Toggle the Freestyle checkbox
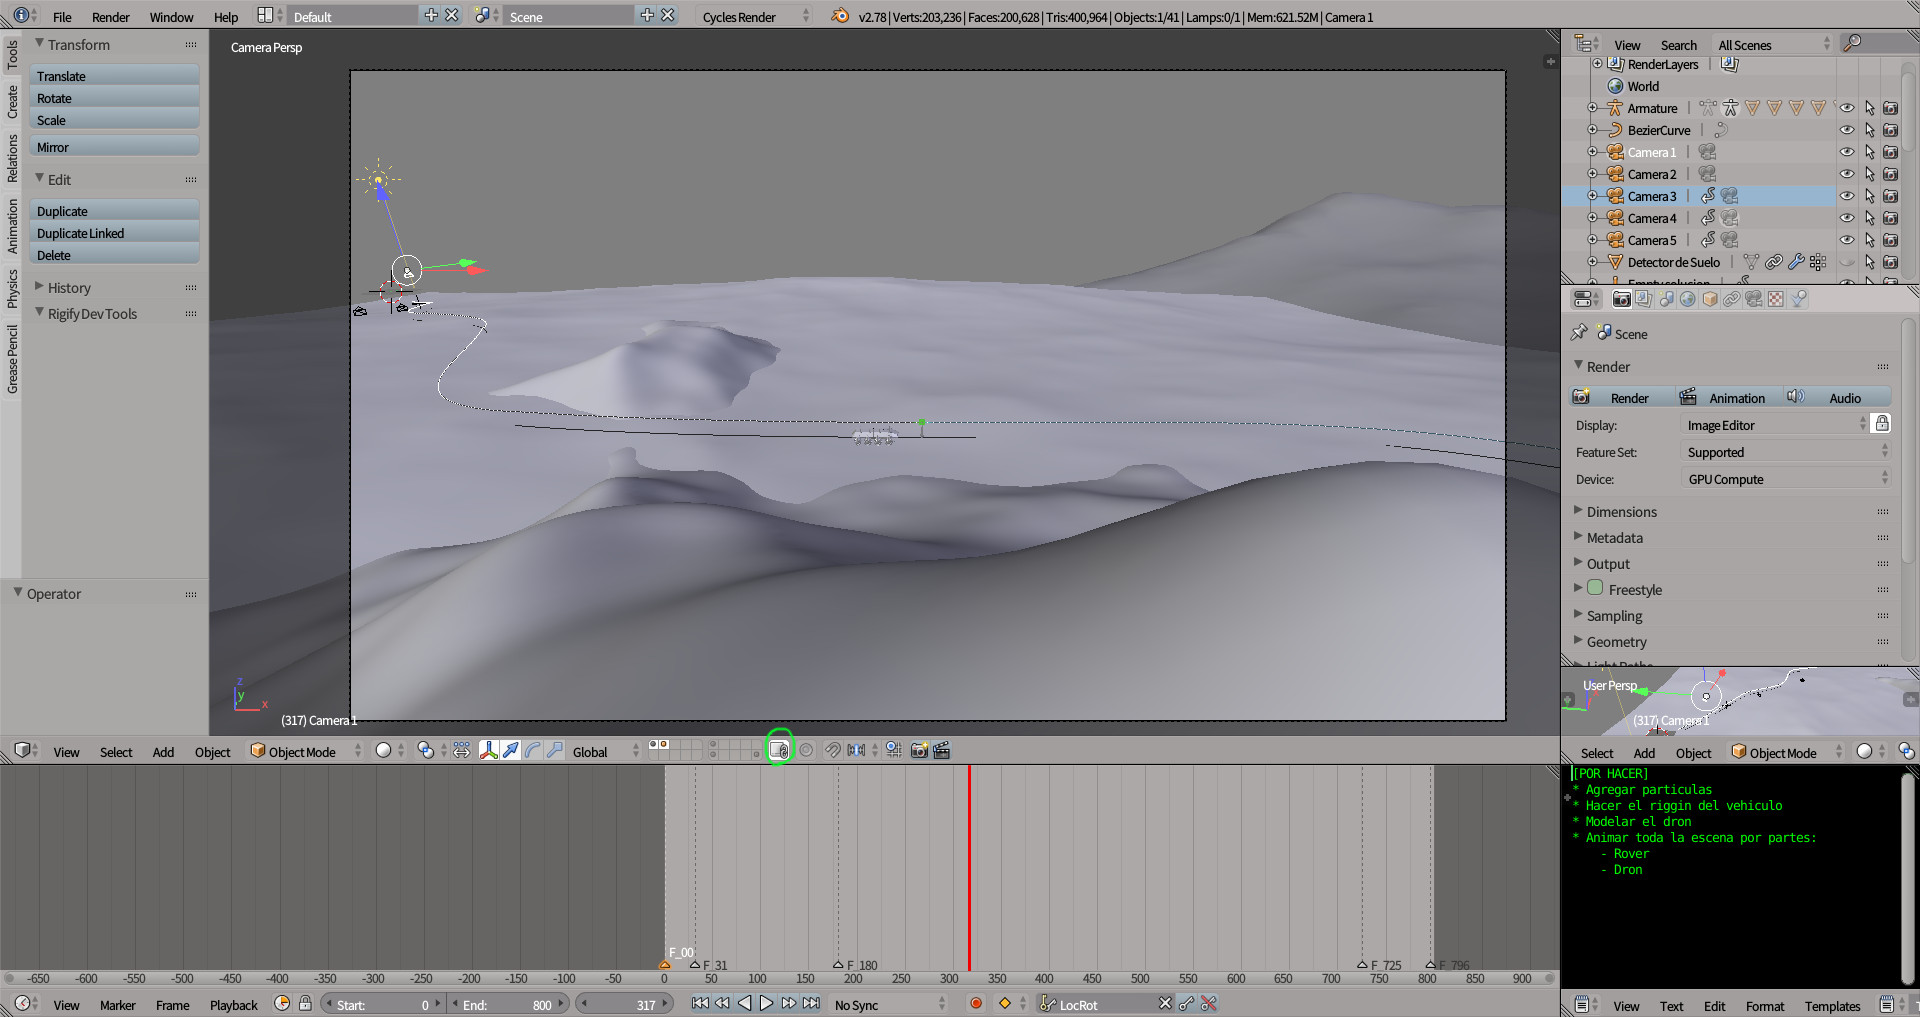Image resolution: width=1920 pixels, height=1017 pixels. tap(1595, 589)
